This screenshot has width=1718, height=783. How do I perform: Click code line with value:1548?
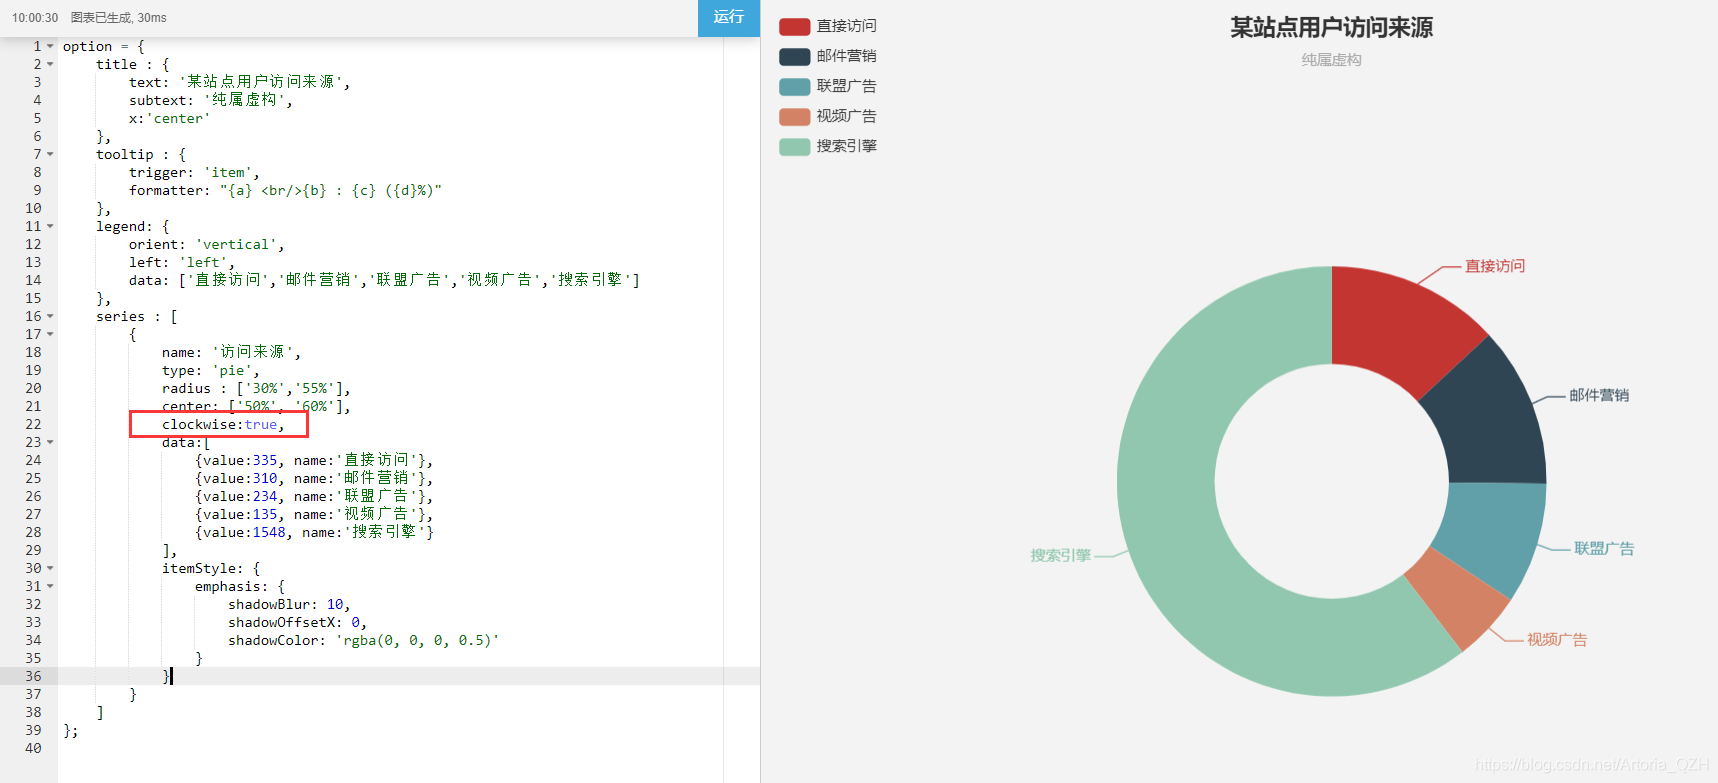pos(314,532)
